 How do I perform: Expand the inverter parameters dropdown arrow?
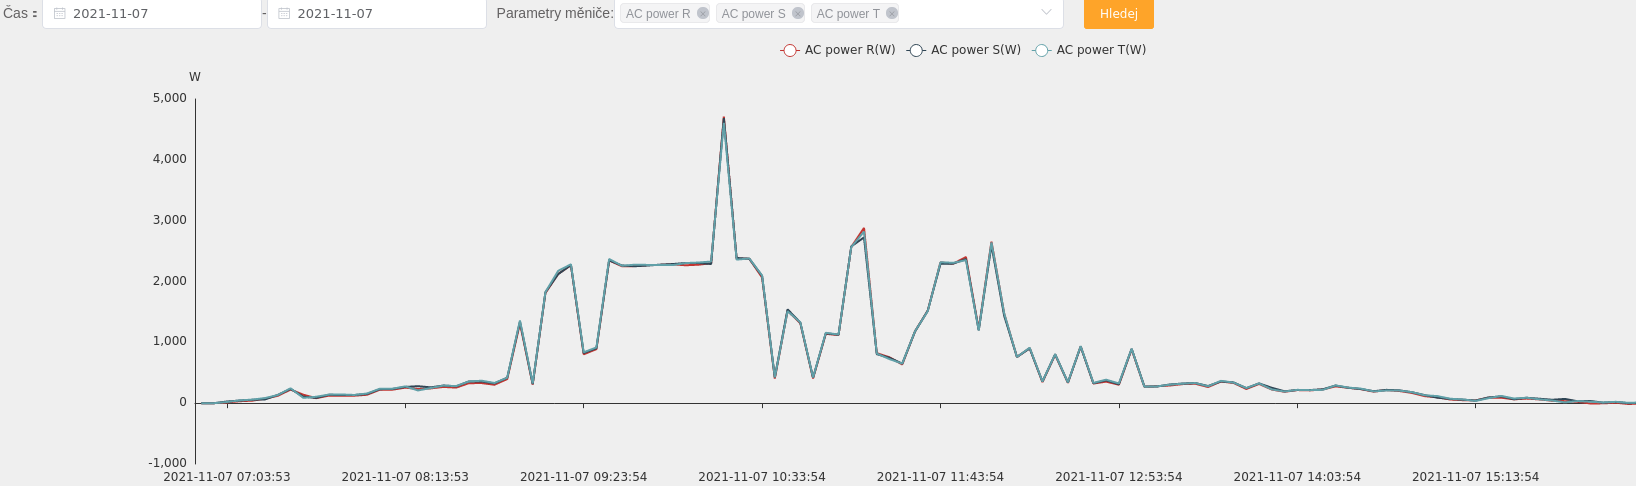pos(1046,13)
